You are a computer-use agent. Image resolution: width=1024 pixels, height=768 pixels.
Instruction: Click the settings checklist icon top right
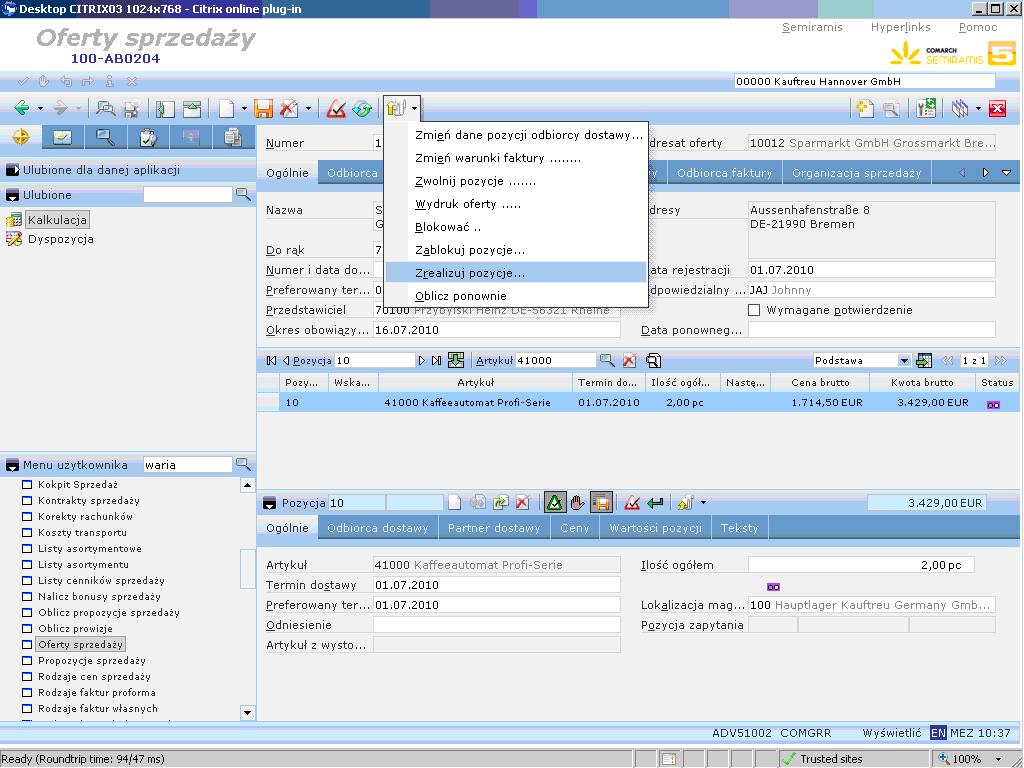coord(925,108)
